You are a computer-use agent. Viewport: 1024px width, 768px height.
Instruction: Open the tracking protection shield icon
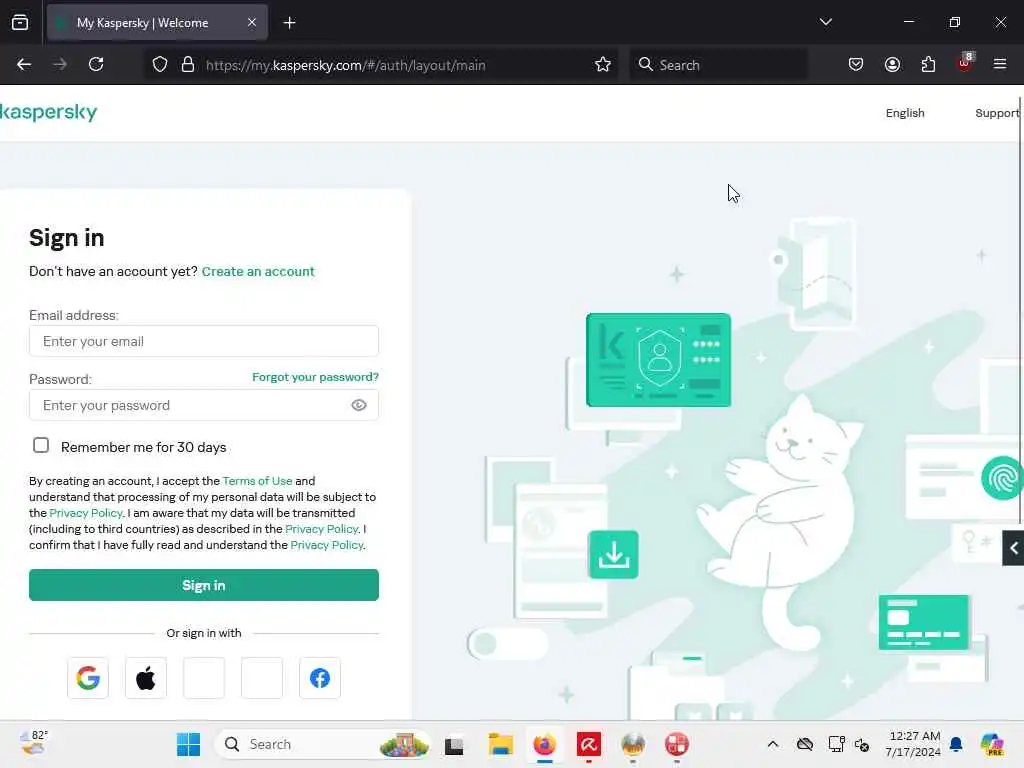coord(160,65)
